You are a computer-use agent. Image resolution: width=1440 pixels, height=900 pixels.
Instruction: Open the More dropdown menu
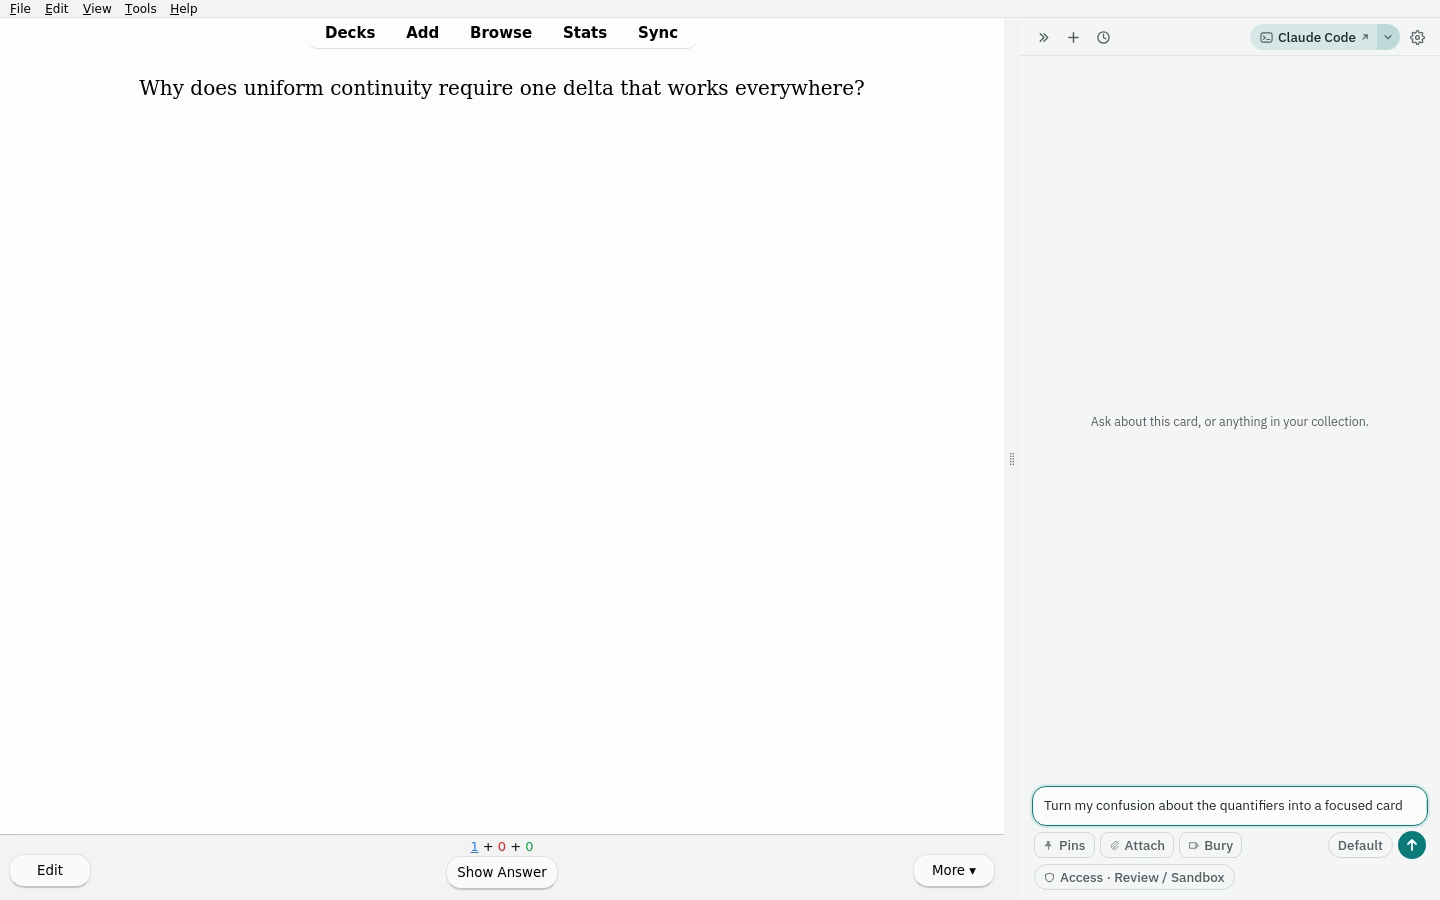(x=954, y=870)
